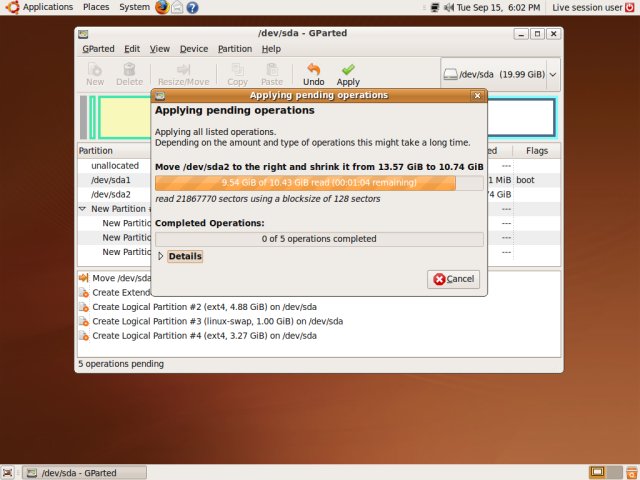Click the Create Logical Partition #4 operation icon

tap(83, 336)
